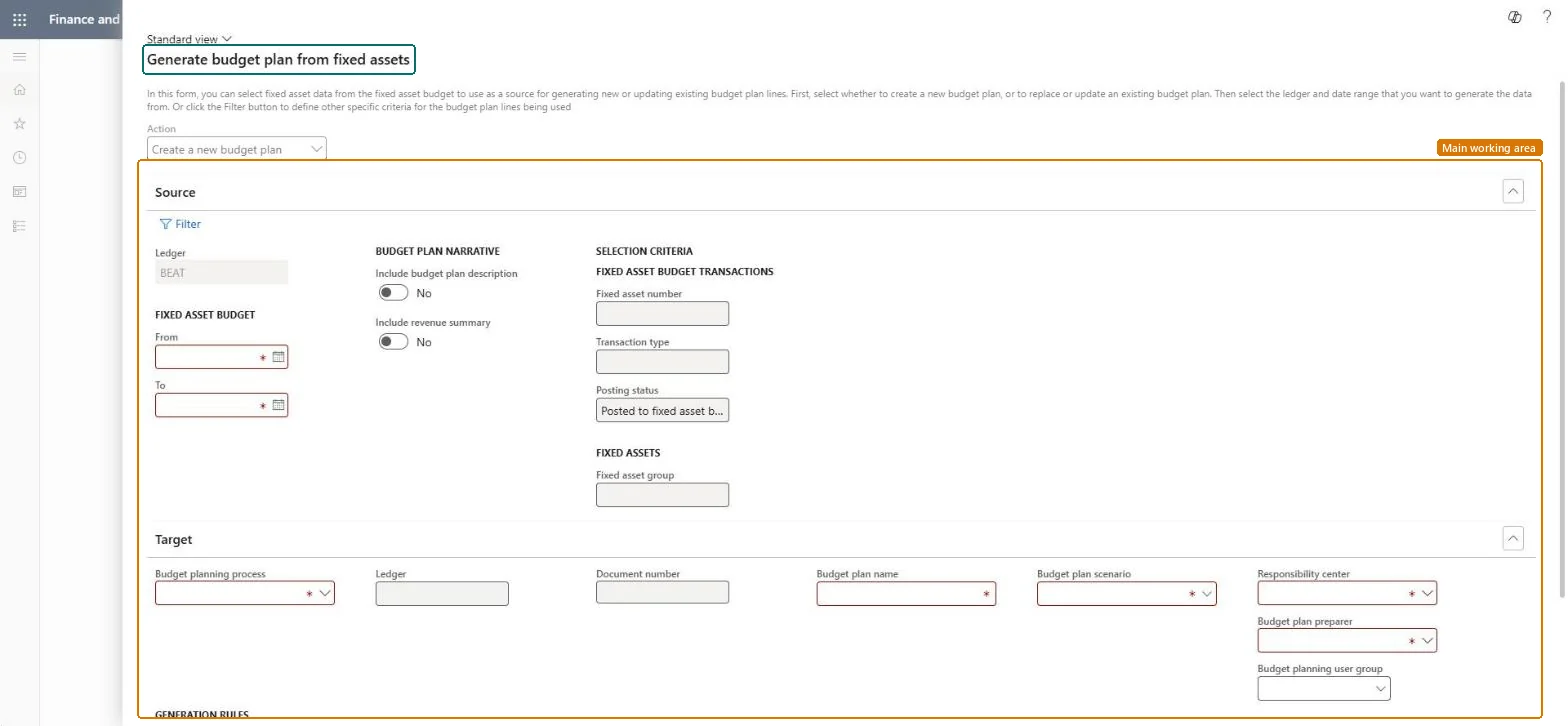This screenshot has width=1568, height=726.
Task: Expand the navigation pane hamburger menu
Action: pyautogui.click(x=19, y=56)
